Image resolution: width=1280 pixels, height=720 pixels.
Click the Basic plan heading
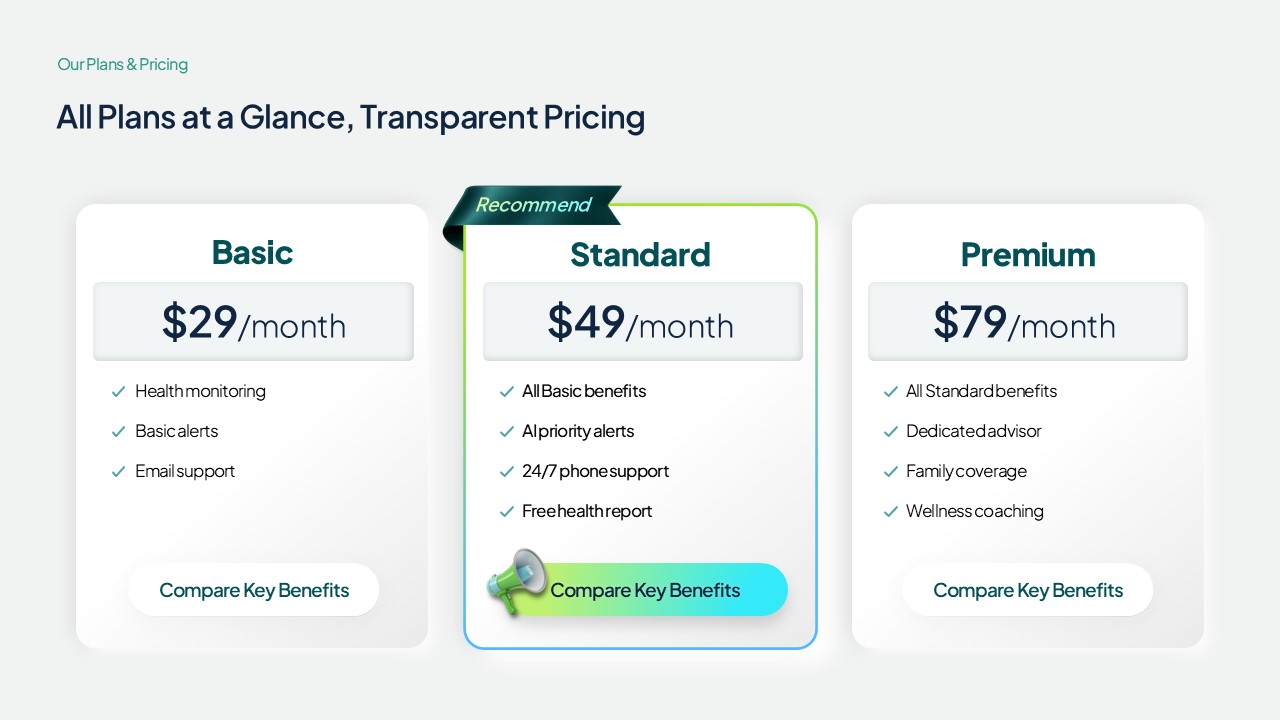pos(252,252)
